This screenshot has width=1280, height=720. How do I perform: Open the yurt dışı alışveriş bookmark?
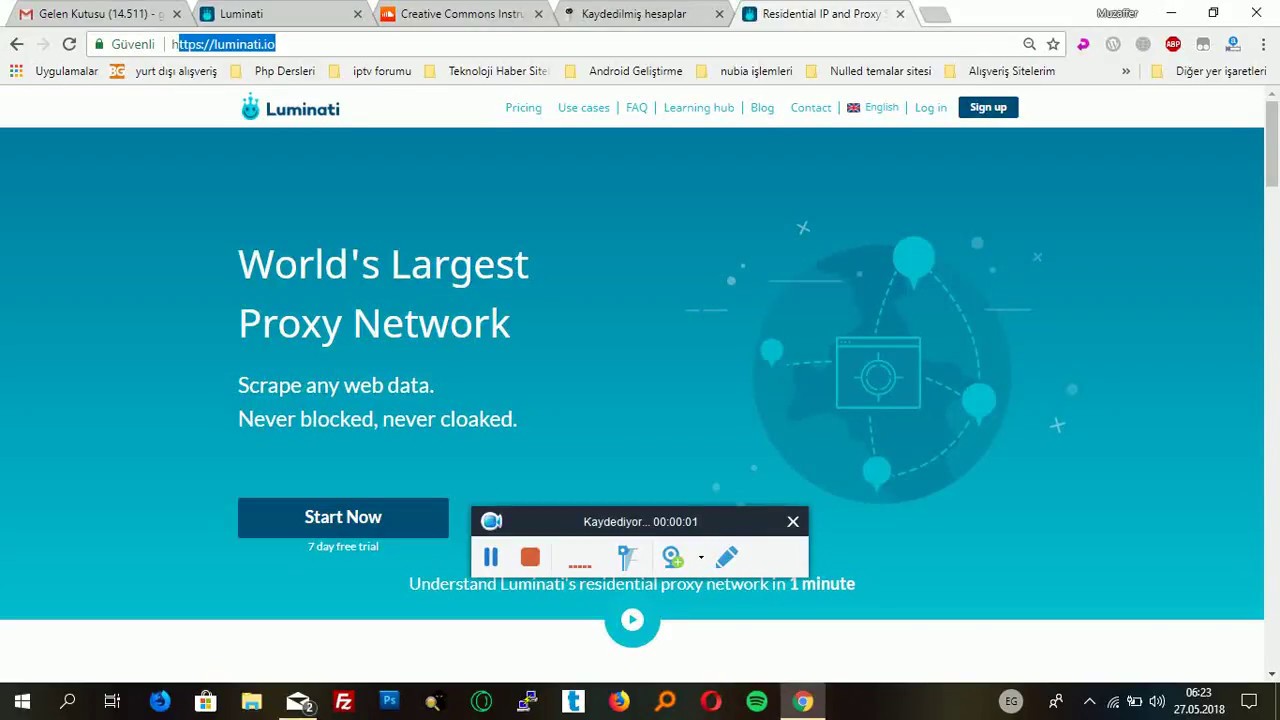(x=164, y=71)
